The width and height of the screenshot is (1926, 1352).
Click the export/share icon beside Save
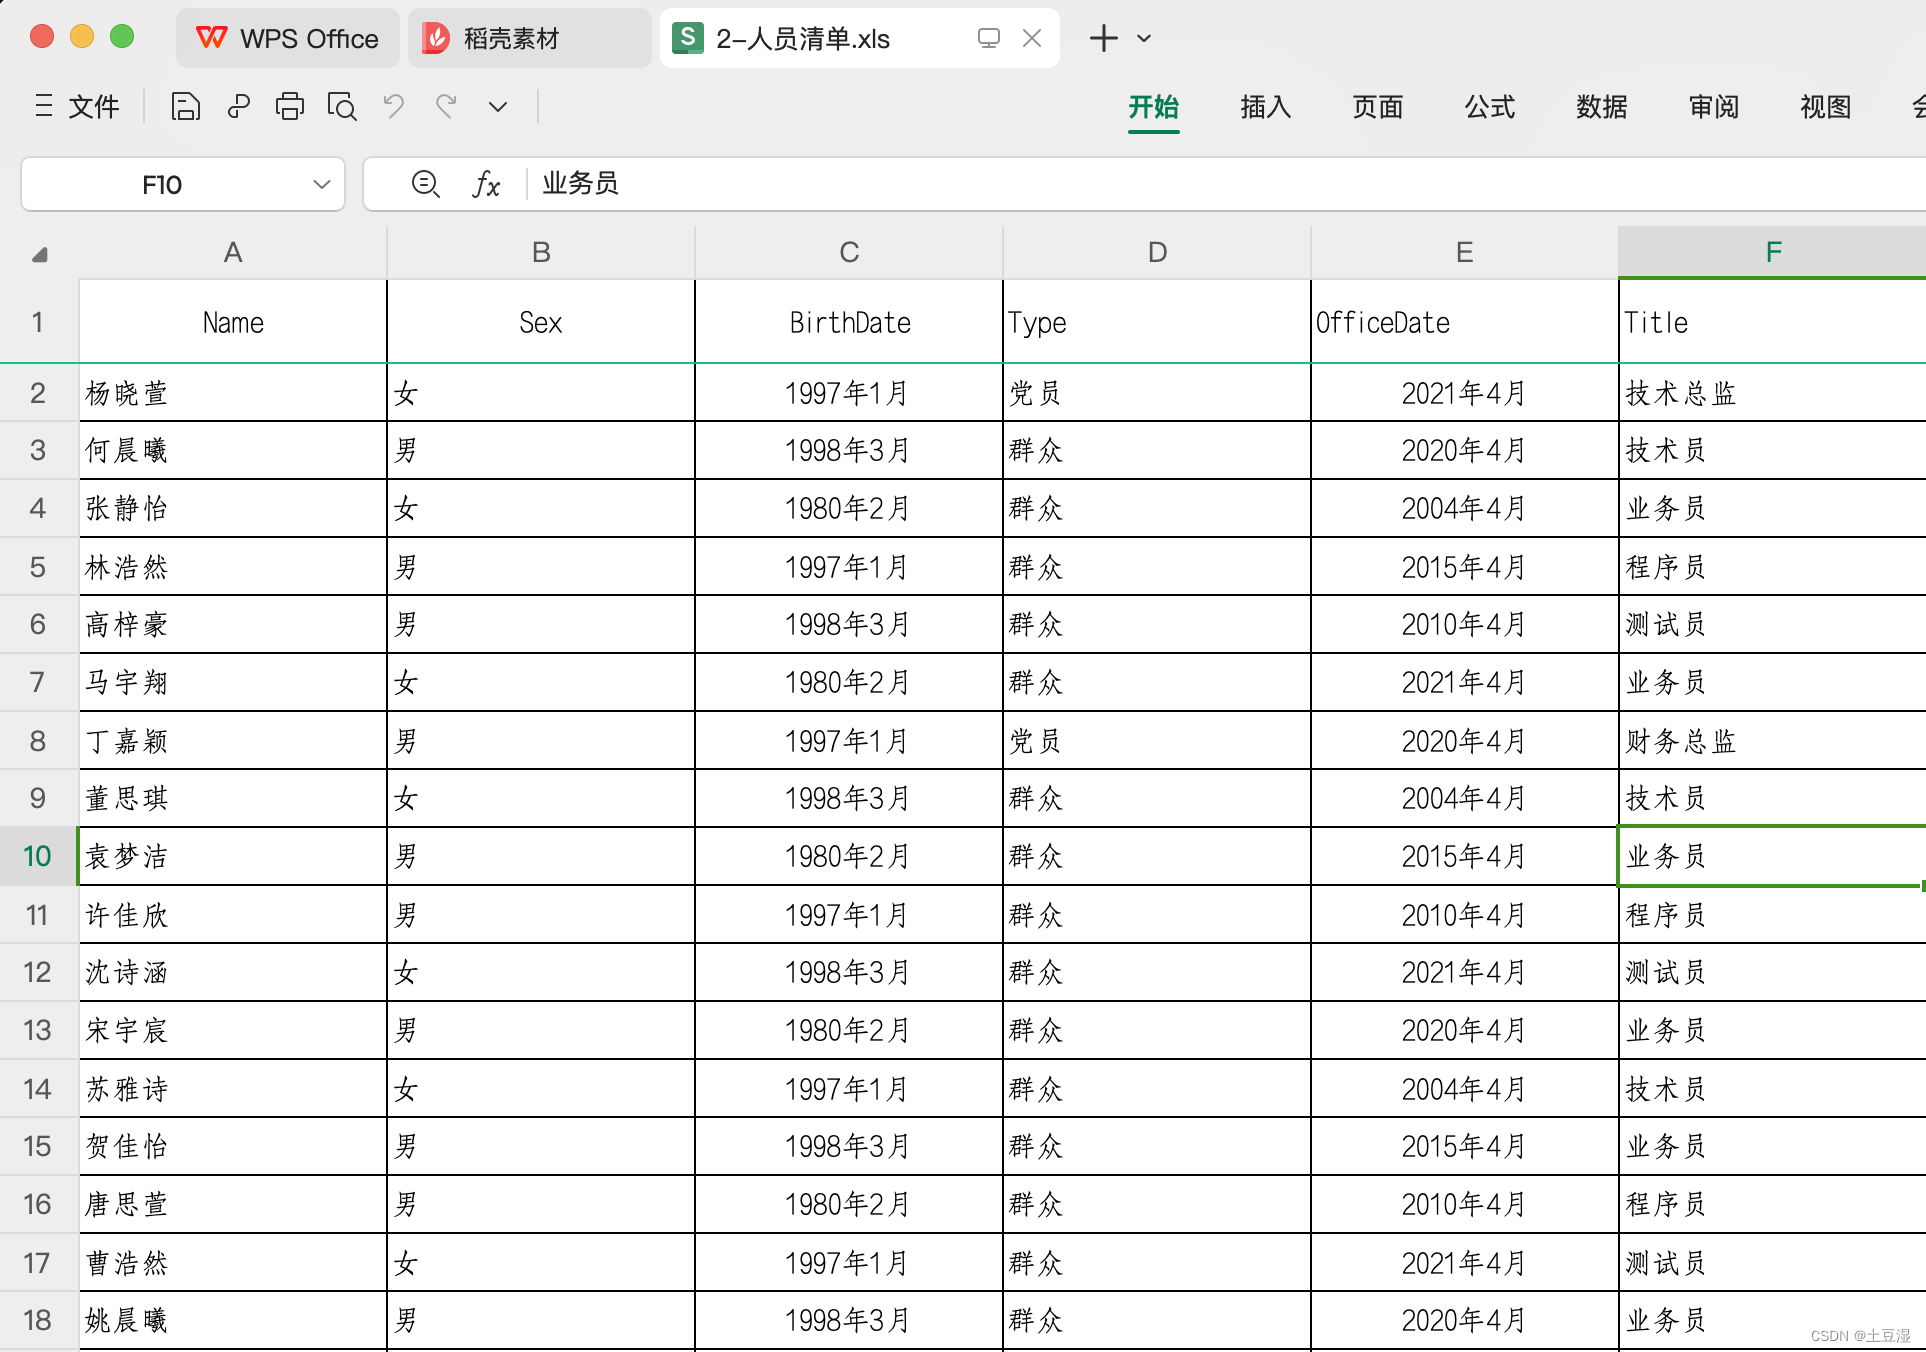coord(238,106)
